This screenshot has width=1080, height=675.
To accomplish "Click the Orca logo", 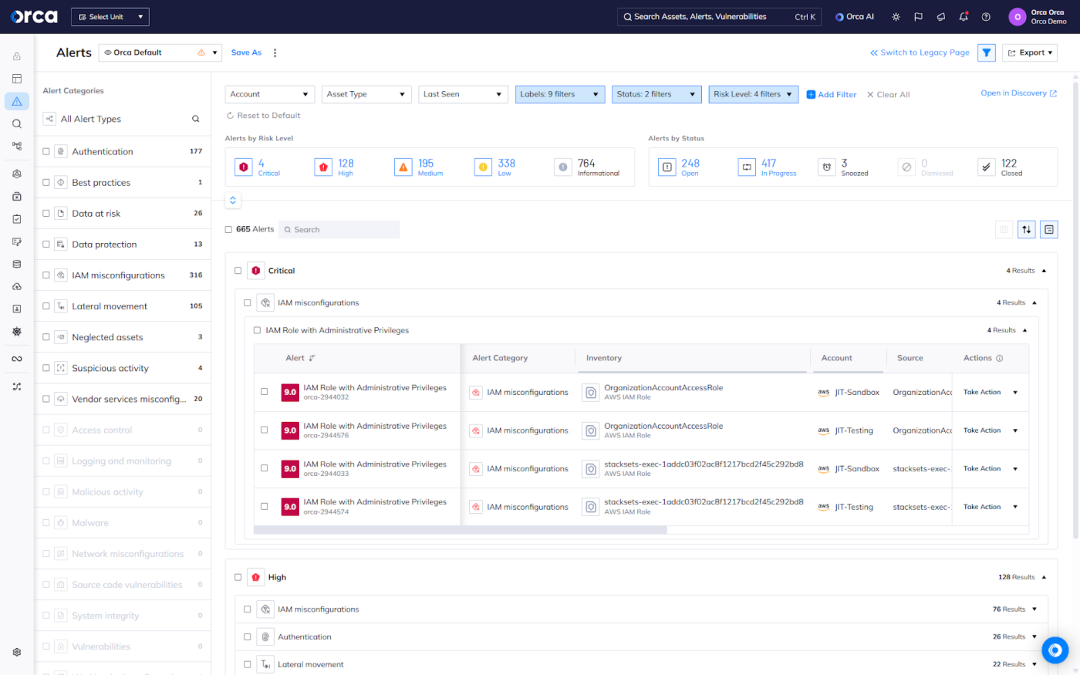I will (x=34, y=17).
